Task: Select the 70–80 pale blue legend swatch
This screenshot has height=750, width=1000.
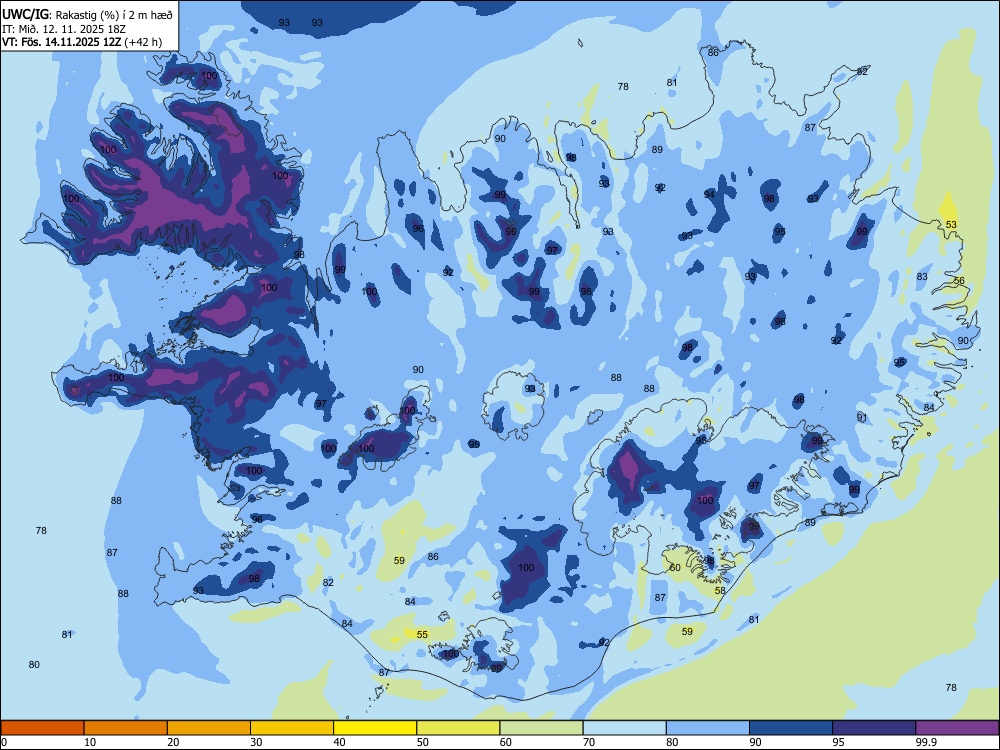Action: coord(624,728)
